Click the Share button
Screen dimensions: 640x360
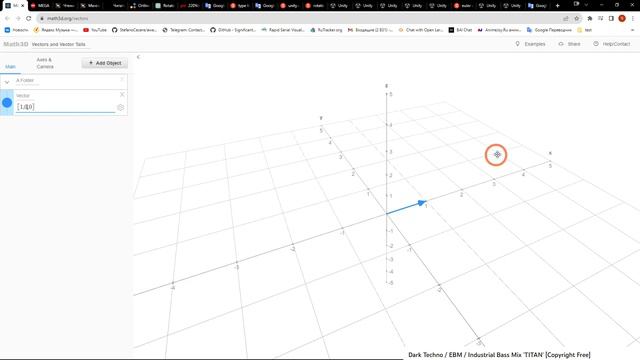569,44
